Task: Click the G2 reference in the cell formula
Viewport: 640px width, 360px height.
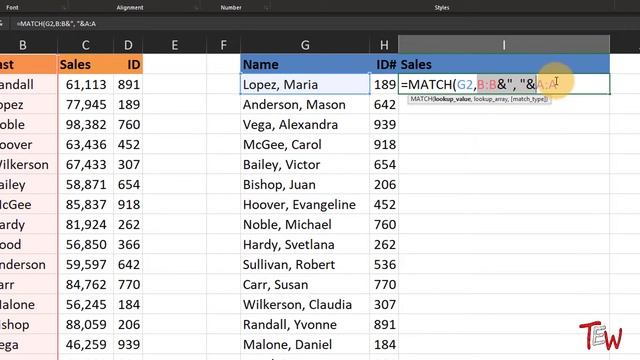Action: 464,84
